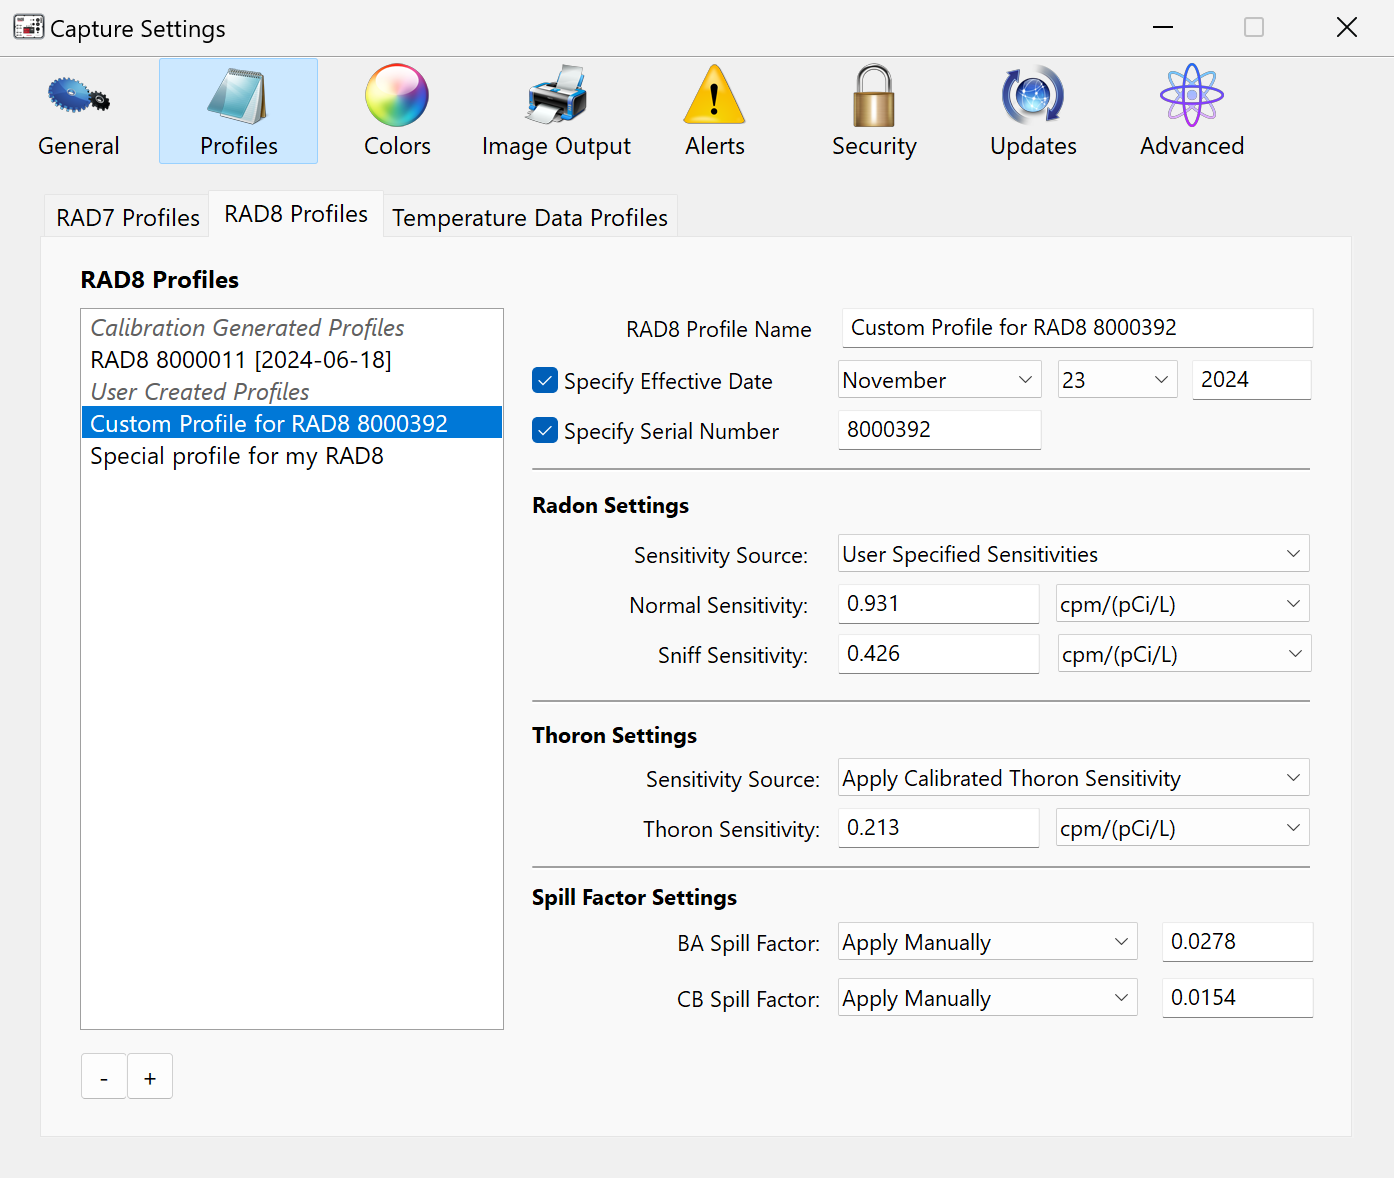Select Special profile for my RAD8
The height and width of the screenshot is (1178, 1394).
pos(237,456)
